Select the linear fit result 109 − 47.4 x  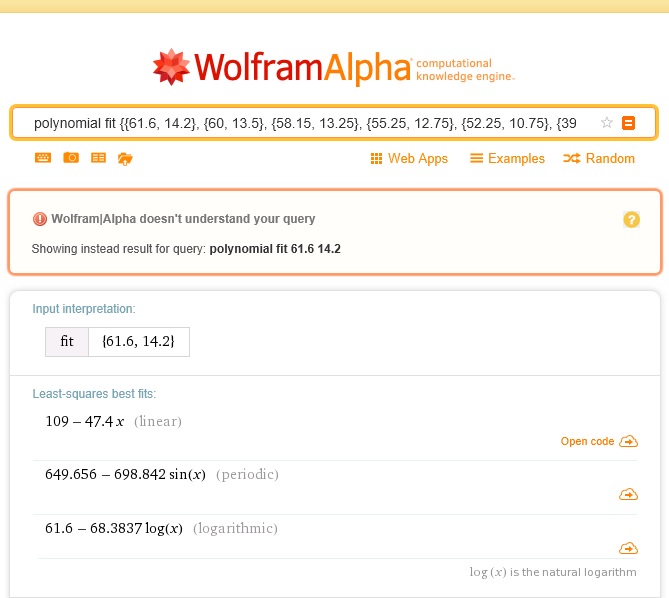click(85, 421)
